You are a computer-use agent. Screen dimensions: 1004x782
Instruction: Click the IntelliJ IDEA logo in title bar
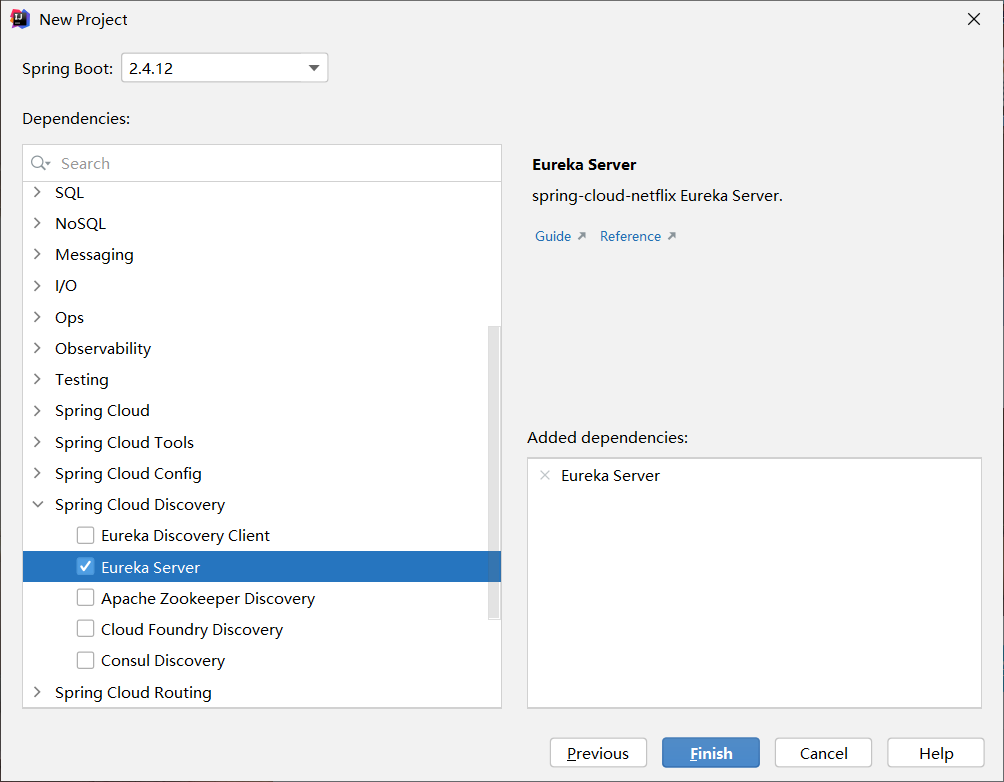pos(20,19)
